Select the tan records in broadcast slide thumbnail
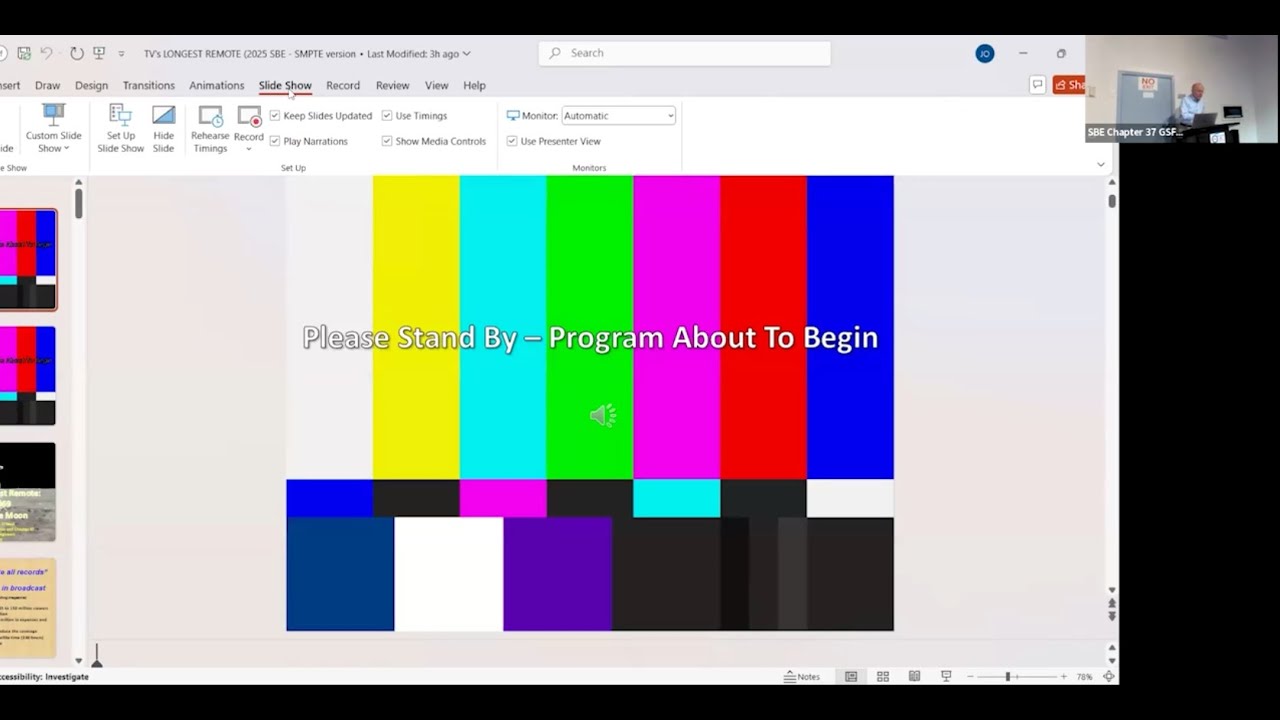 click(28, 608)
